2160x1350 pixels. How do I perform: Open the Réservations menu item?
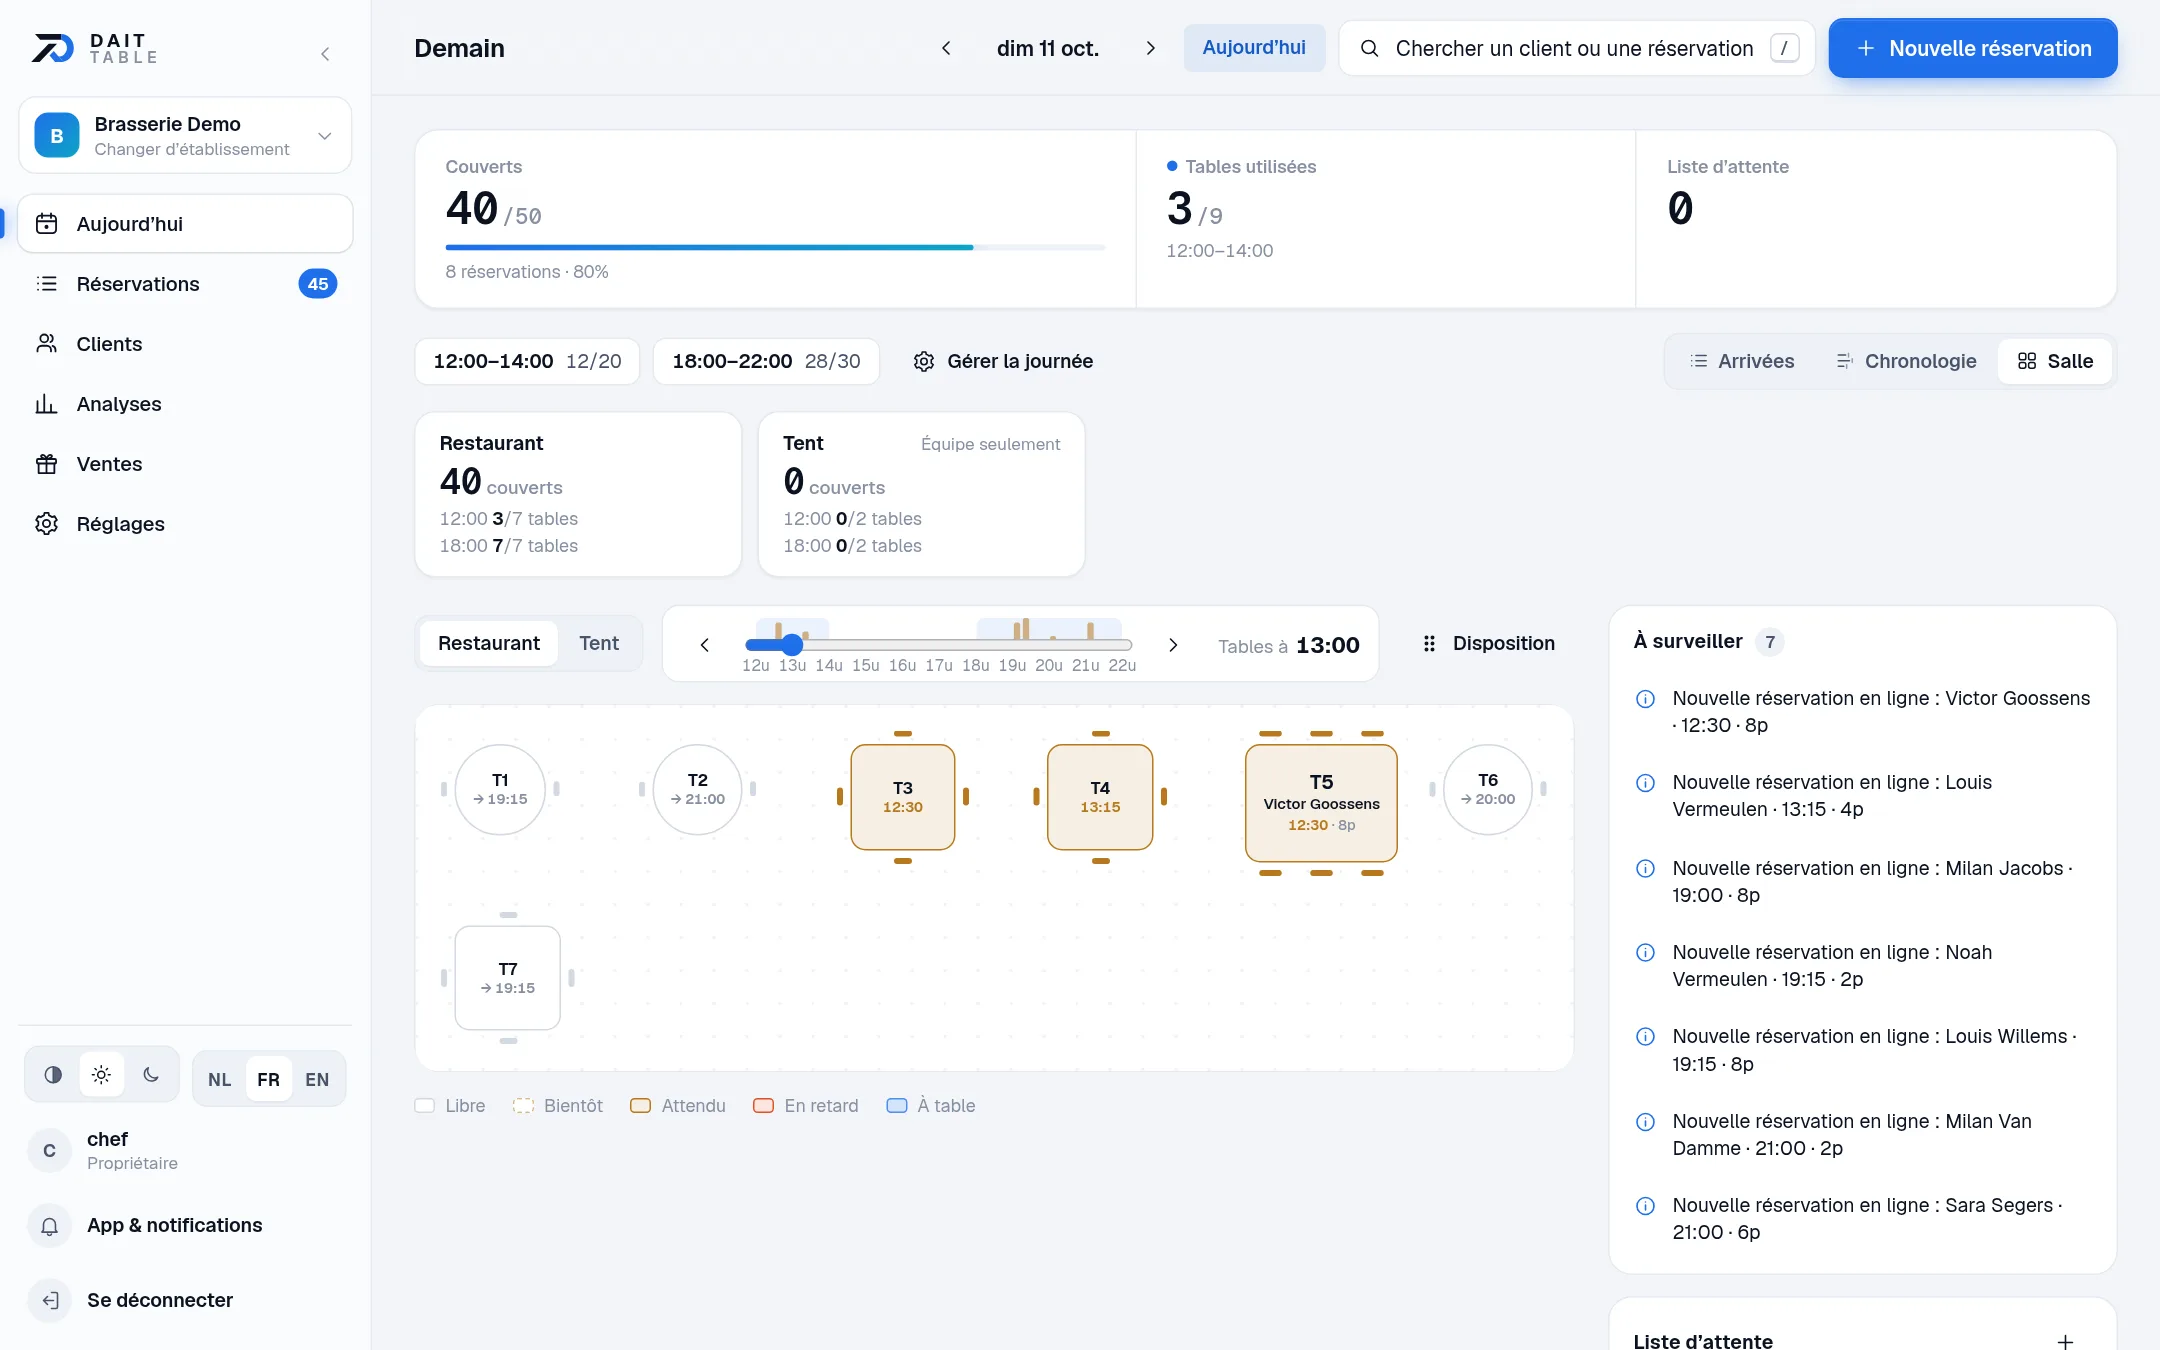pyautogui.click(x=185, y=284)
